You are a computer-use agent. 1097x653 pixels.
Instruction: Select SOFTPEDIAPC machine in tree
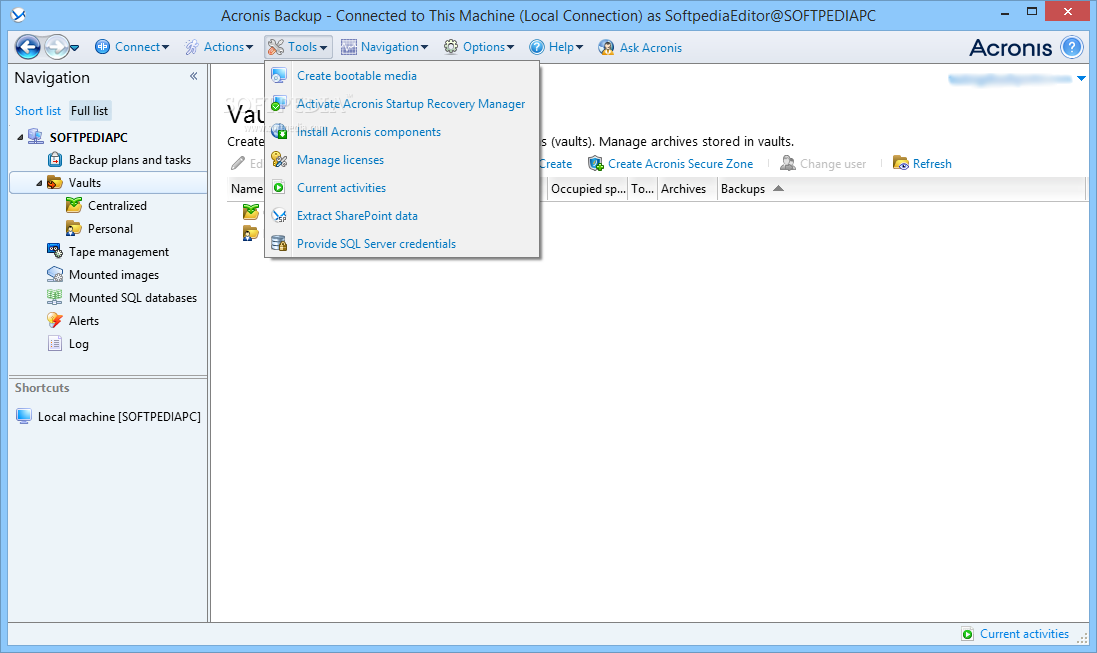[88, 137]
